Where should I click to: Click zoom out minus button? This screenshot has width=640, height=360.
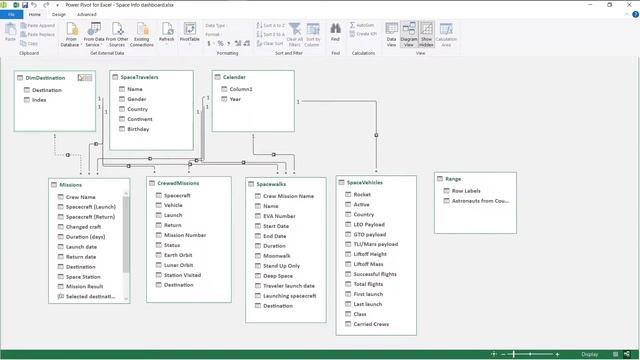click(x=503, y=354)
